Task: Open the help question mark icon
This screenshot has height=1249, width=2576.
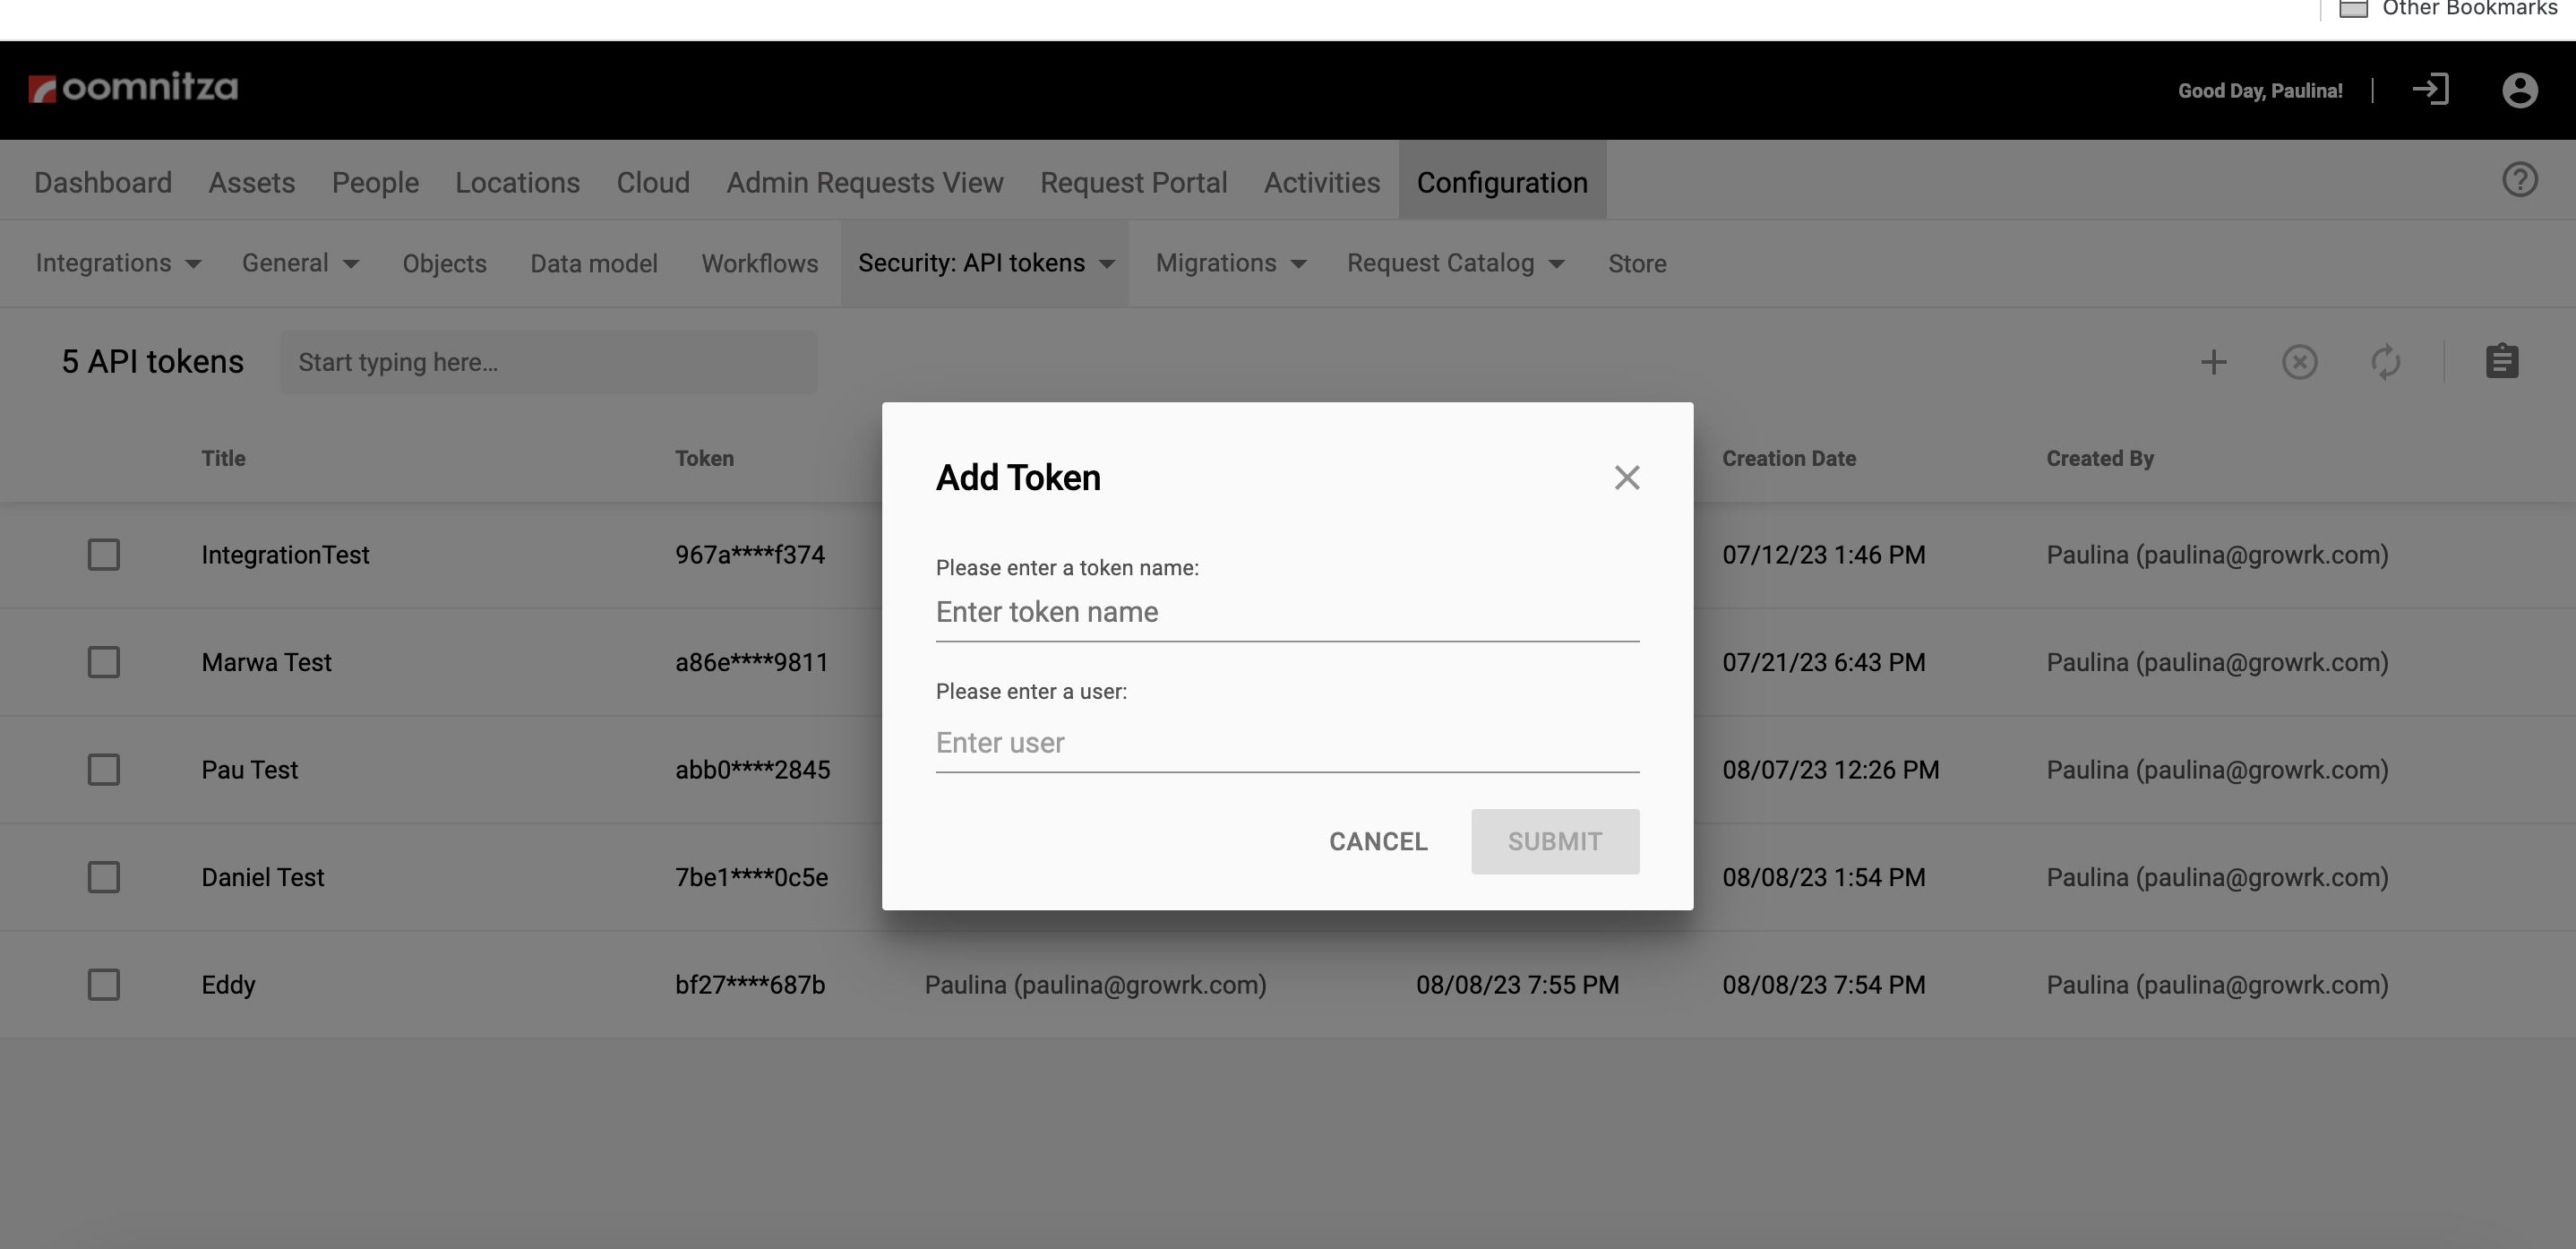Action: [x=2519, y=180]
